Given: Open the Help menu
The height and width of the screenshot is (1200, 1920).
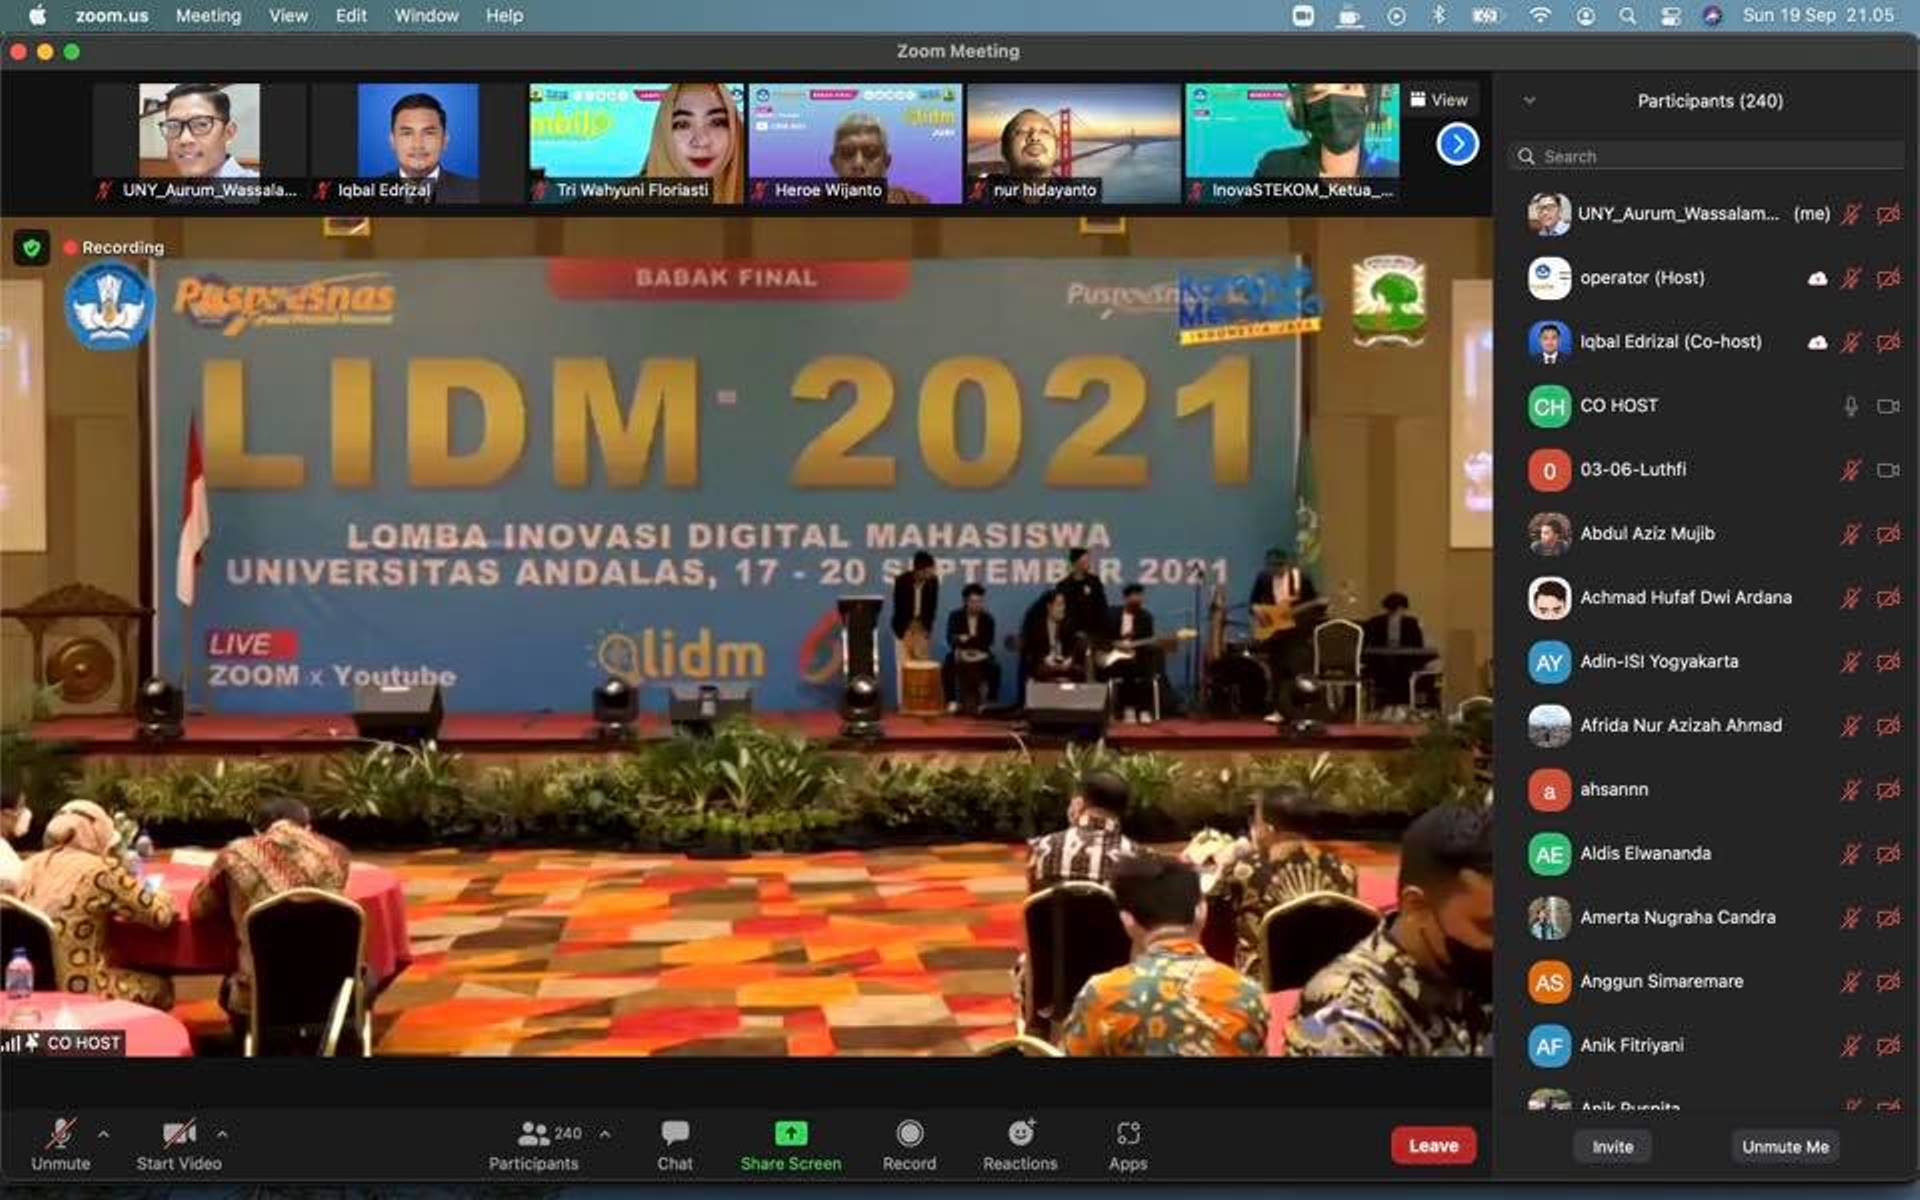Looking at the screenshot, I should (504, 16).
